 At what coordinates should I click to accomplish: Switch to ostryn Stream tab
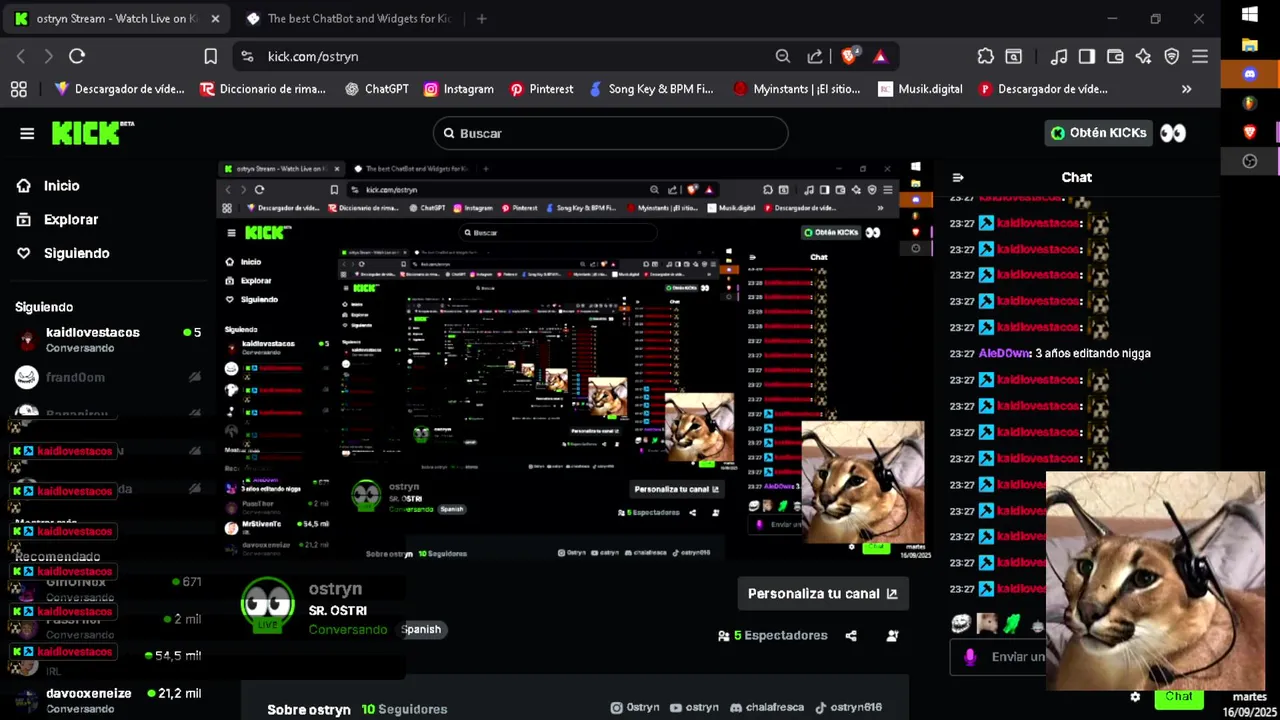click(x=118, y=19)
